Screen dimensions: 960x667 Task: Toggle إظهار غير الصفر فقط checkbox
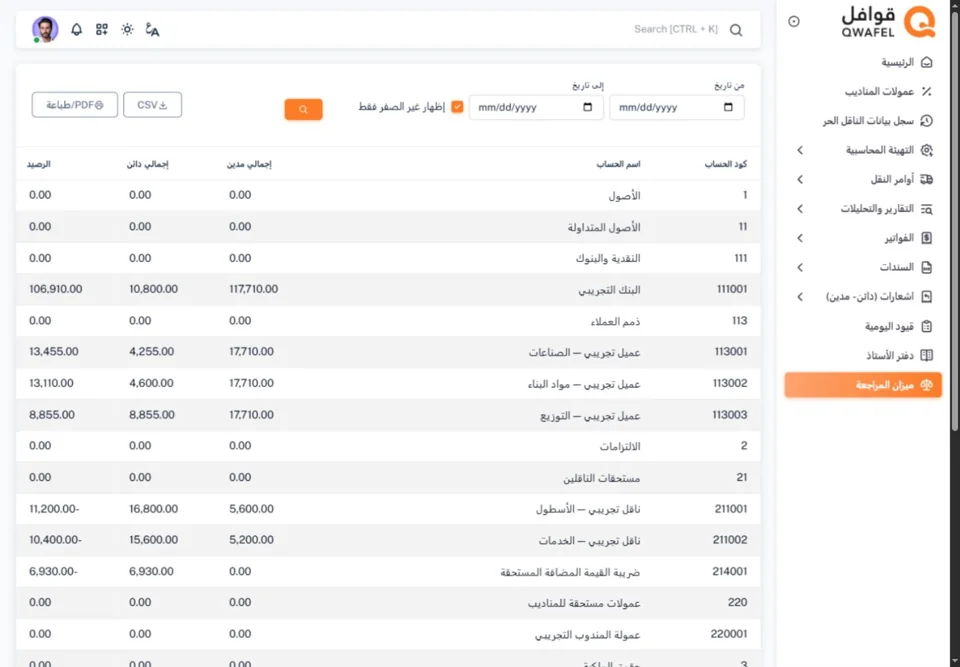click(x=457, y=107)
